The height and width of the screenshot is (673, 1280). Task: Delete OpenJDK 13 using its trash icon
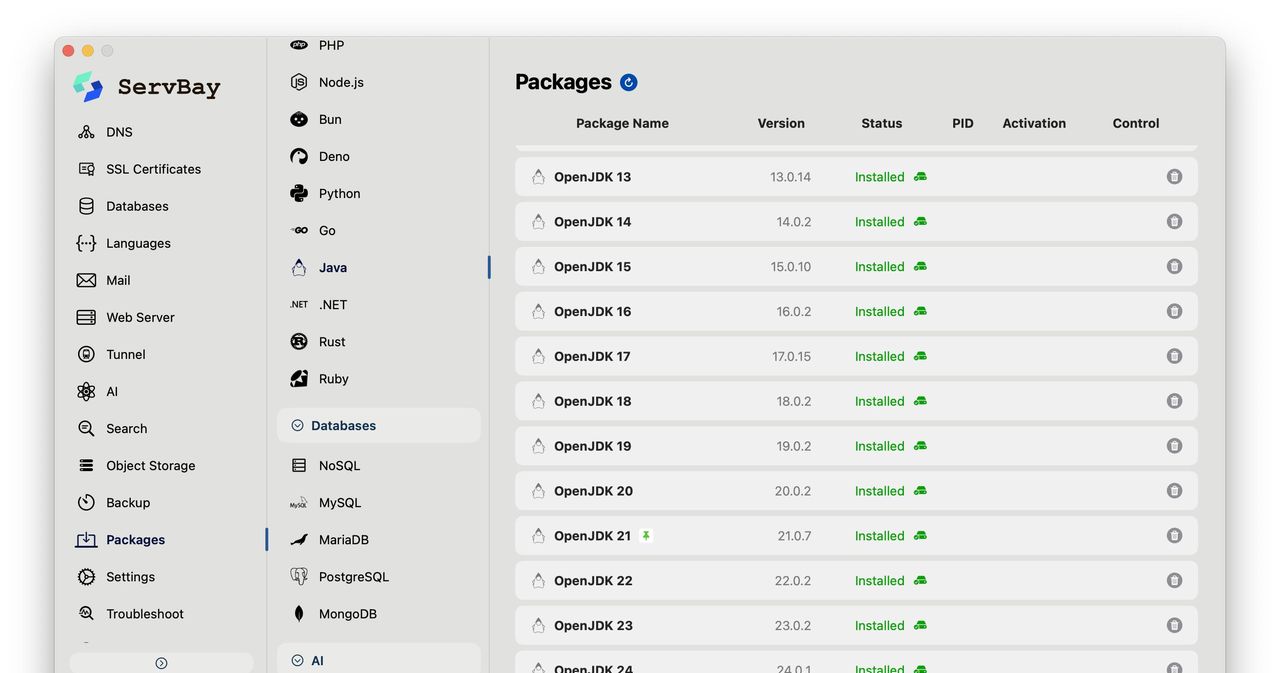[x=1174, y=177]
